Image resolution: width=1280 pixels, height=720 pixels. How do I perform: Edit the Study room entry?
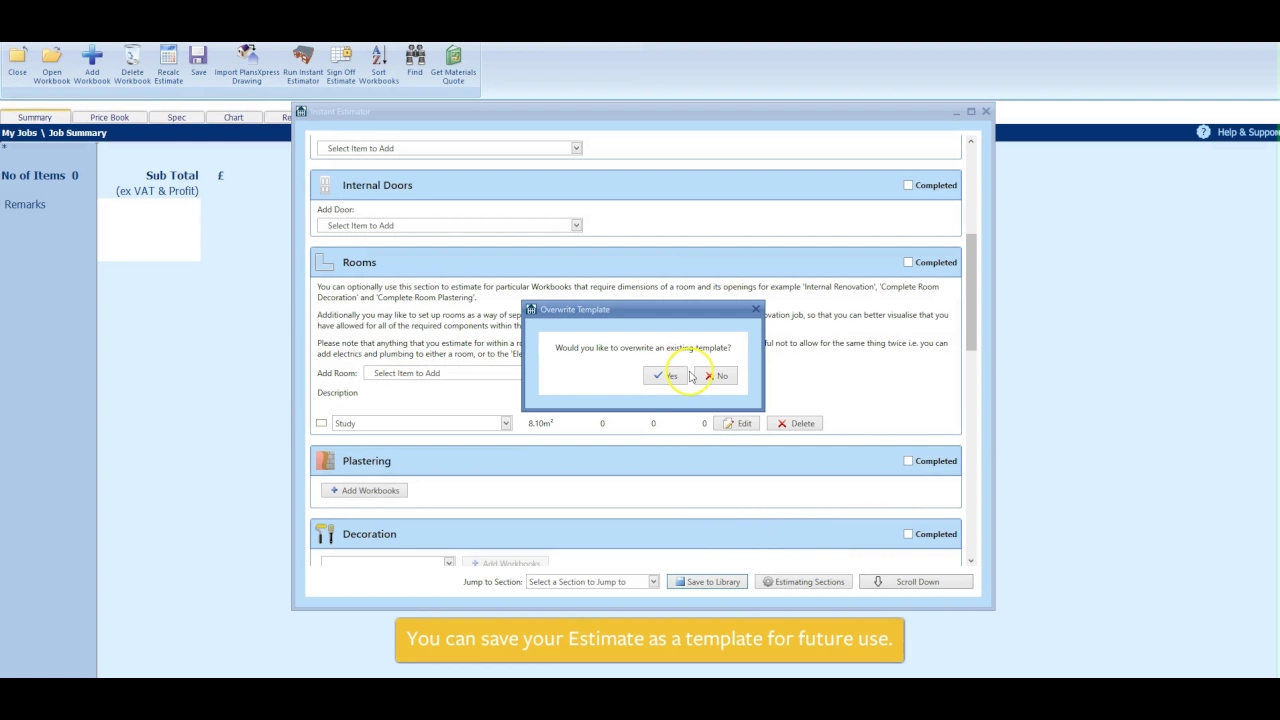click(737, 423)
